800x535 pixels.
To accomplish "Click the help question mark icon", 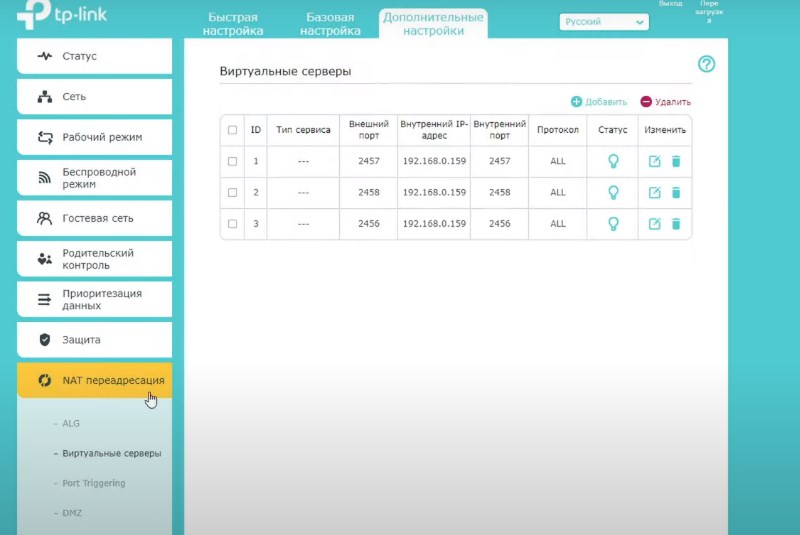I will click(707, 64).
